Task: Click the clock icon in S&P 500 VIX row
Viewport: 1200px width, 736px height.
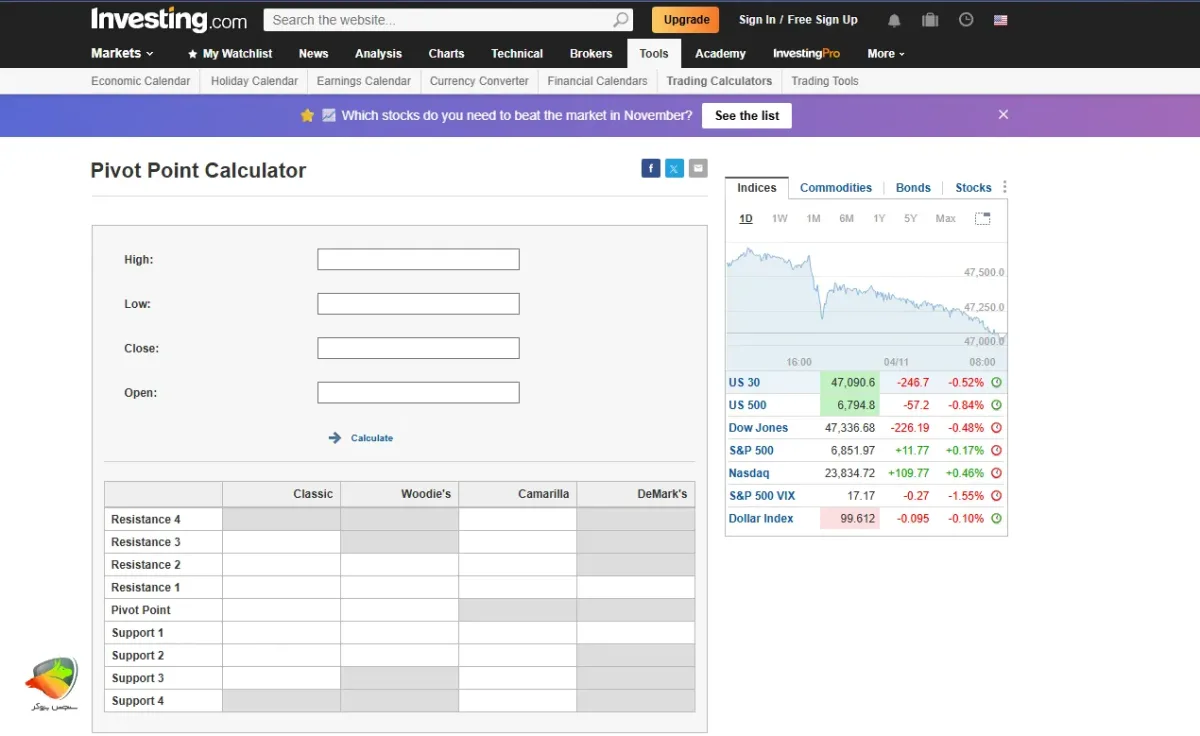Action: point(996,496)
